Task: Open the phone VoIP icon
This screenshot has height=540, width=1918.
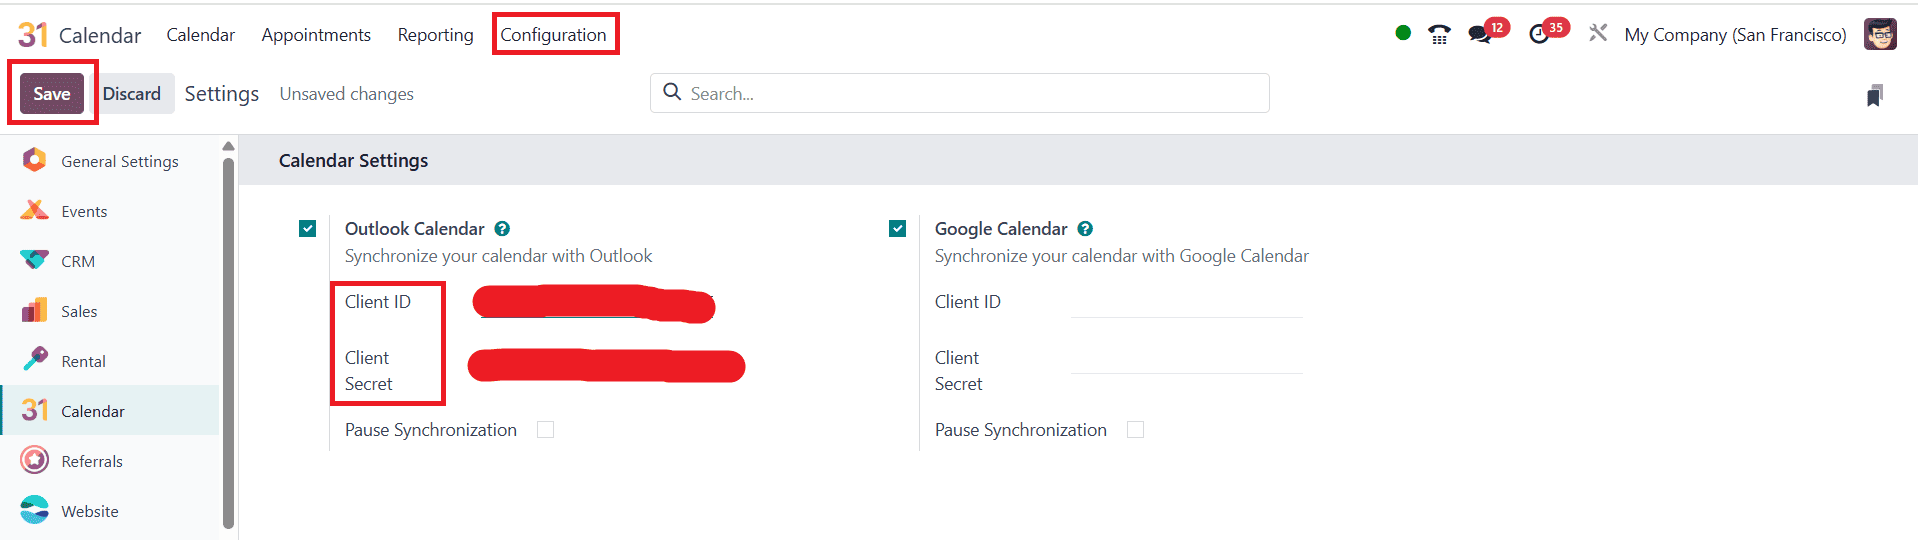Action: coord(1439,35)
